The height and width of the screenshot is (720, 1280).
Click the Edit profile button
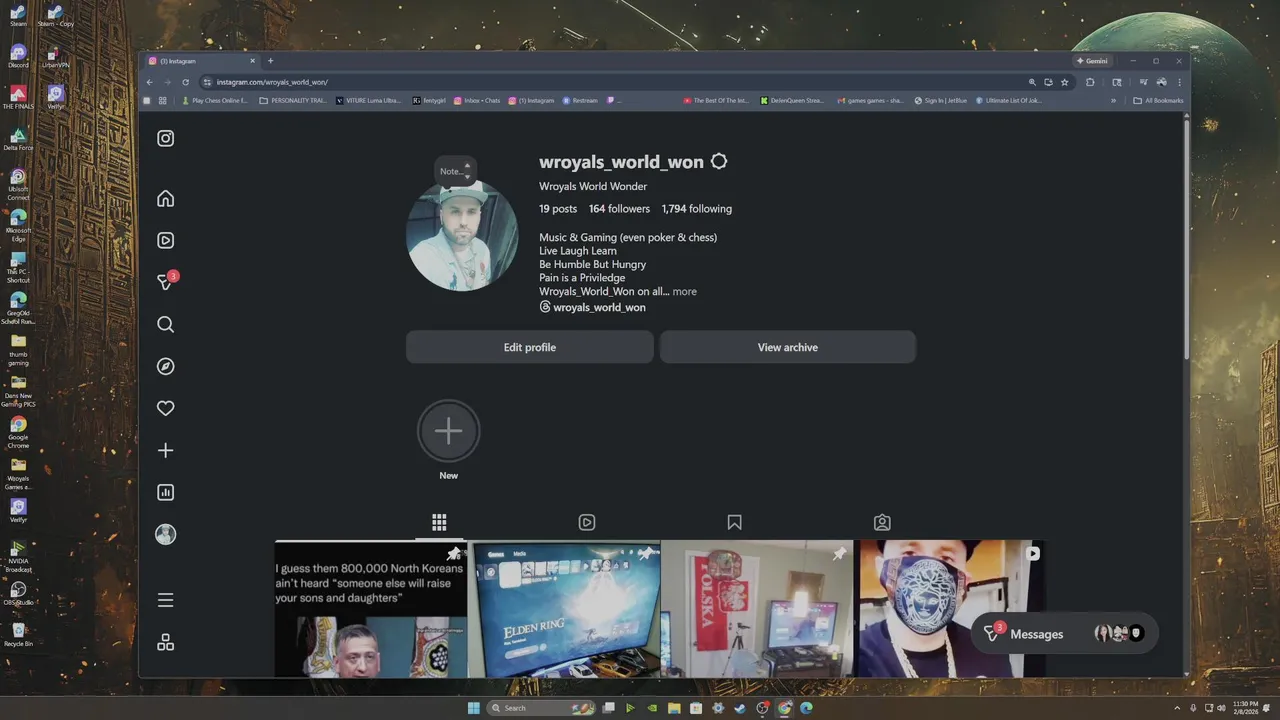[530, 347]
